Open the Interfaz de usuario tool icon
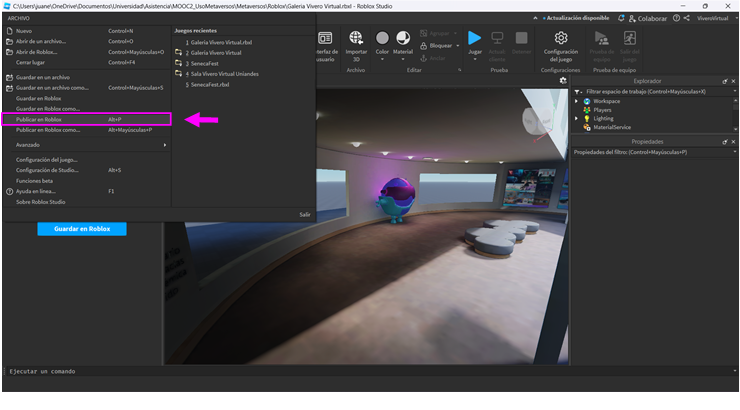The height and width of the screenshot is (410, 740). click(x=325, y=38)
